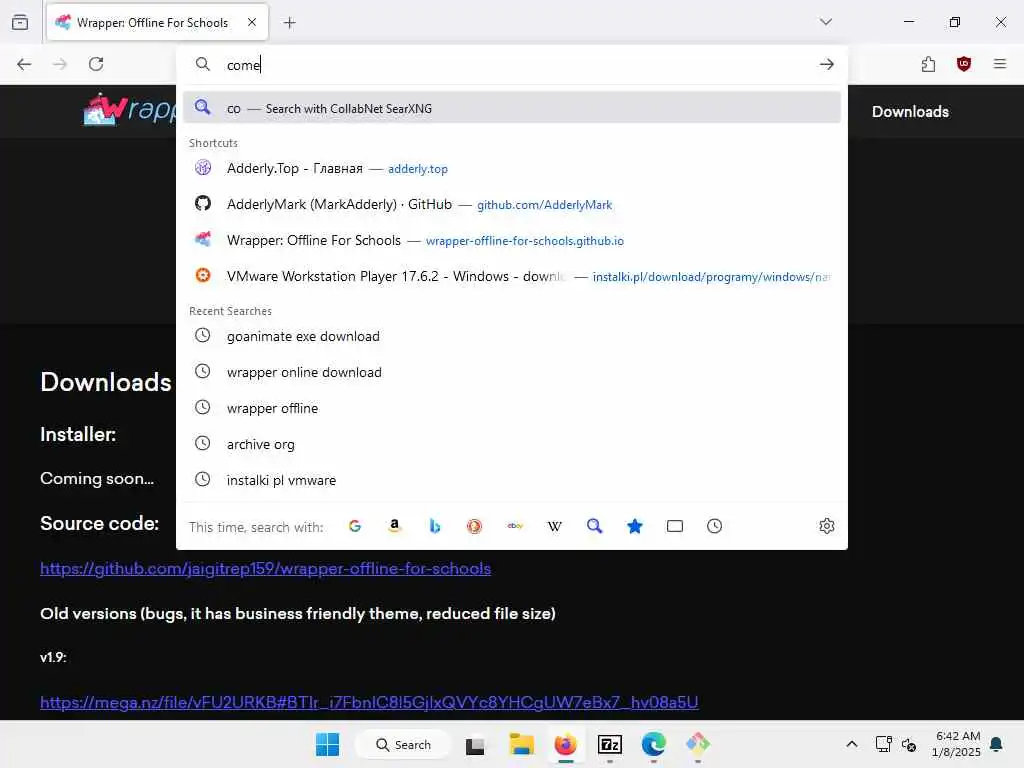Open Microsoft Edge from the taskbar
The height and width of the screenshot is (768, 1024).
coord(654,744)
